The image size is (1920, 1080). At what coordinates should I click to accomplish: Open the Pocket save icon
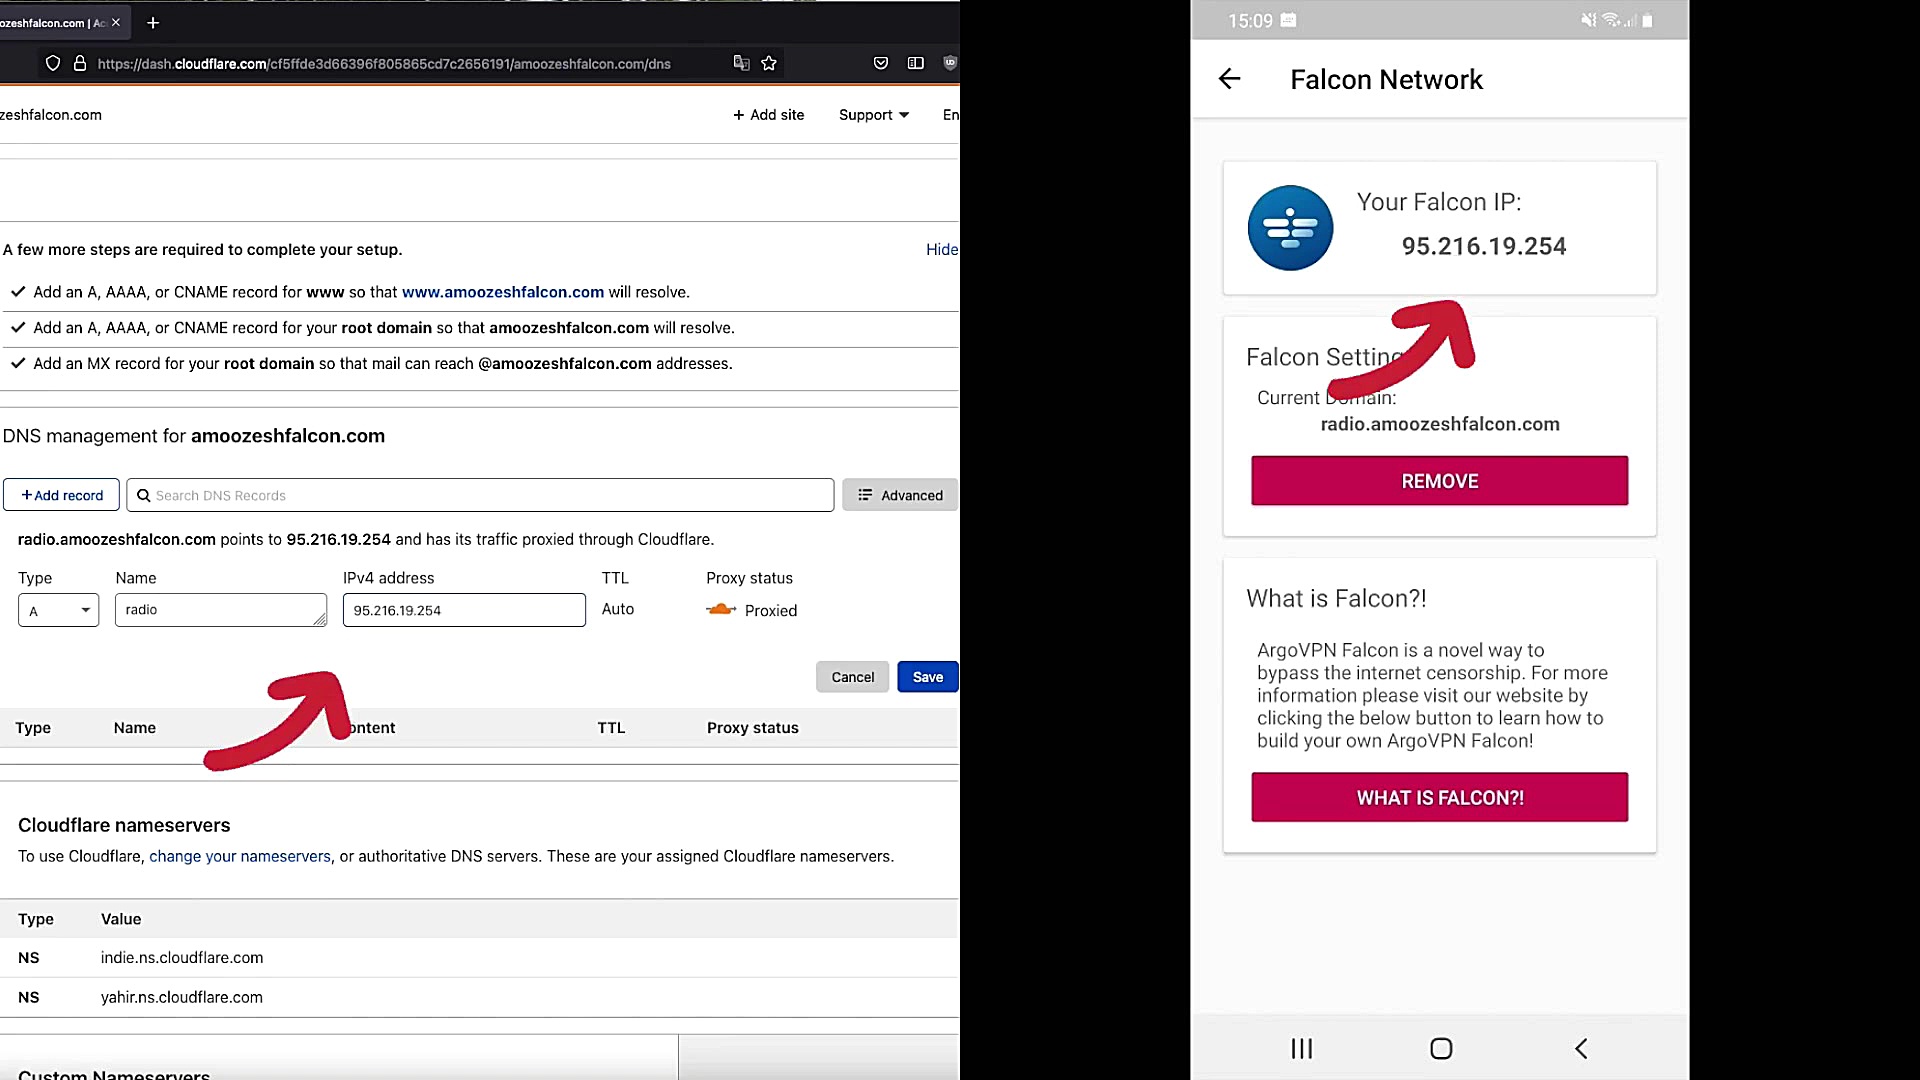(881, 63)
